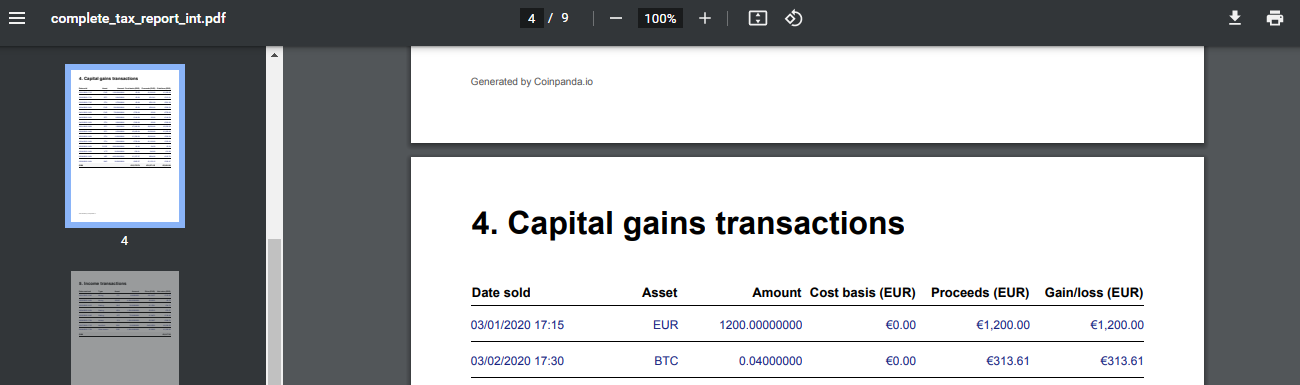Click the 03/02/2020 17:30 date entry
The width and height of the screenshot is (1300, 385).
[517, 361]
